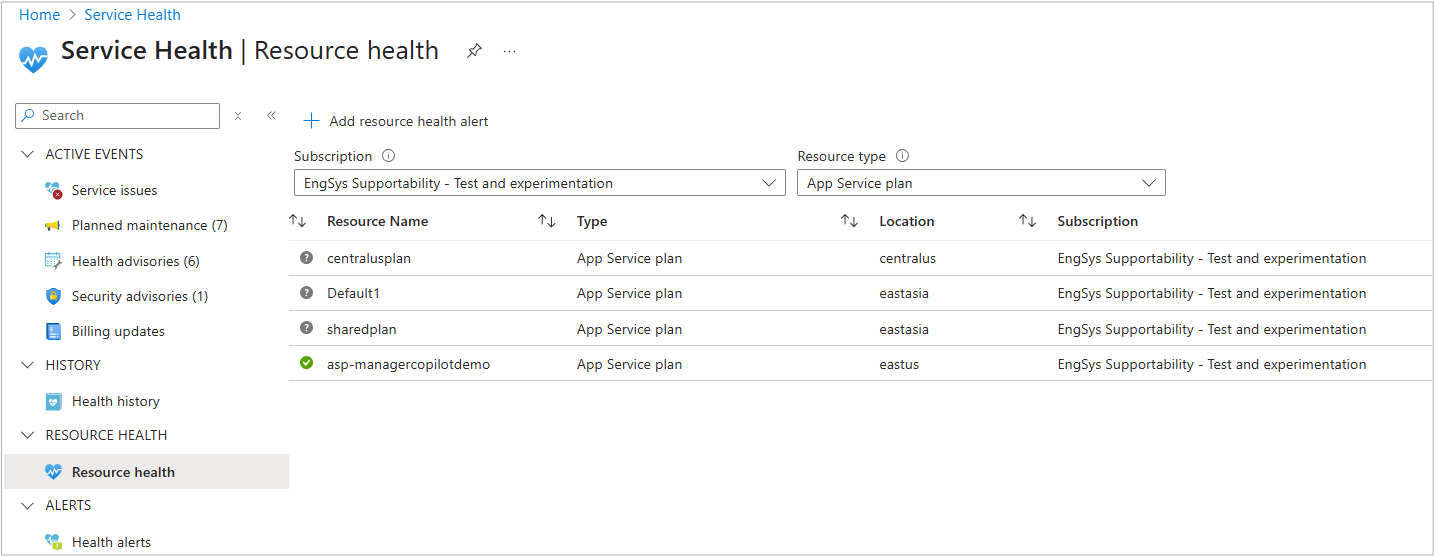Open the Subscription dropdown
Viewport: 1434px width, 558px height.
pyautogui.click(x=538, y=183)
